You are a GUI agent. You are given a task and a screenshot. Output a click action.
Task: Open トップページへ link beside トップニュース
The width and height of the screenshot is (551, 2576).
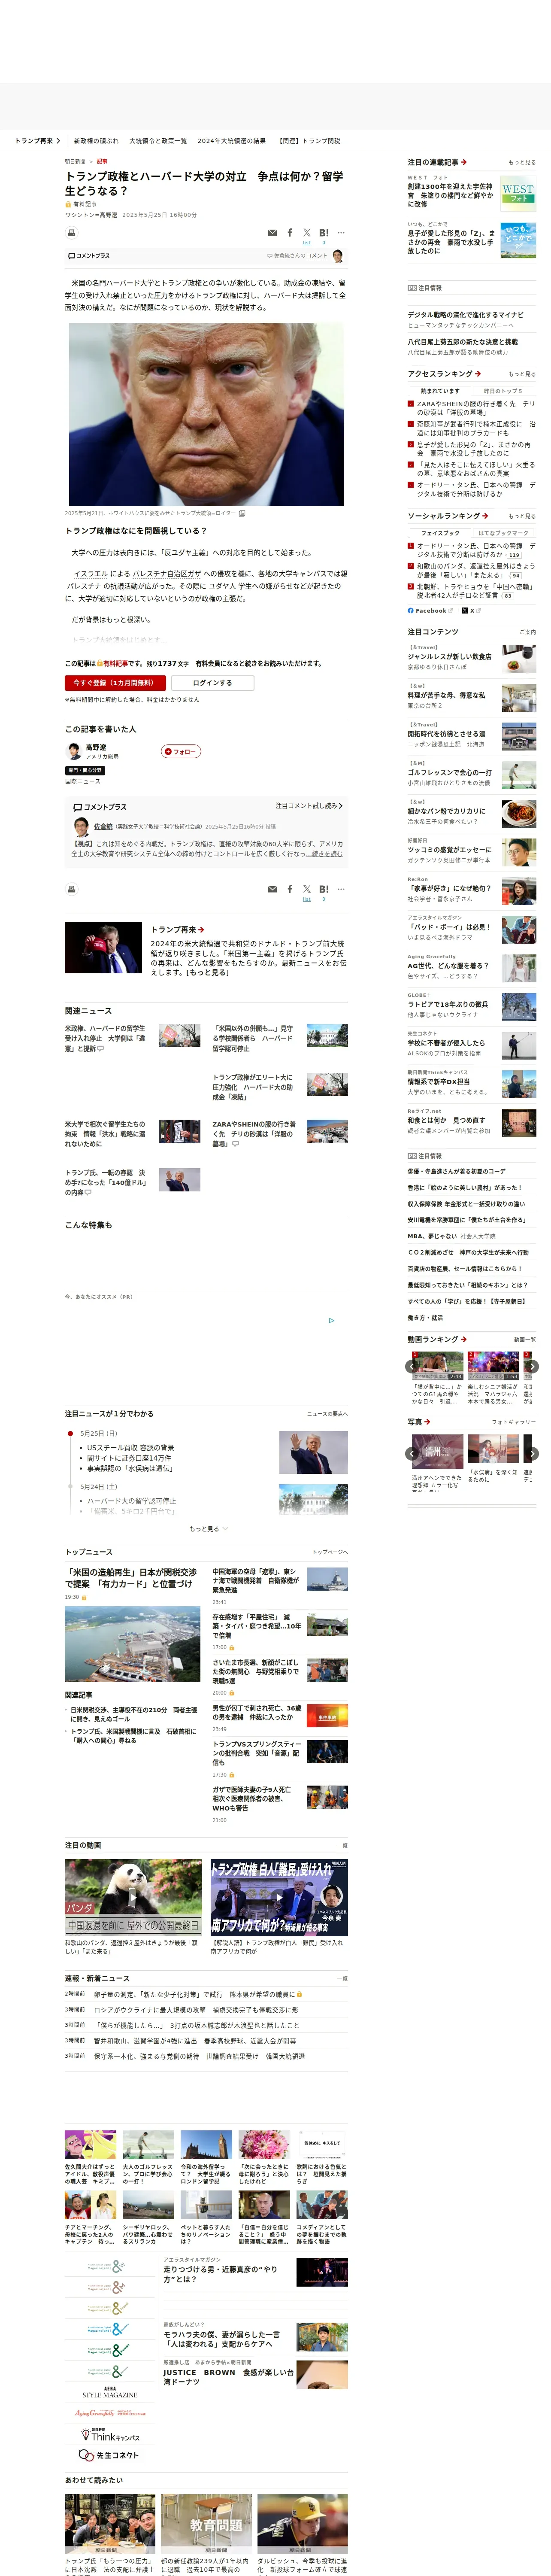(x=329, y=1552)
